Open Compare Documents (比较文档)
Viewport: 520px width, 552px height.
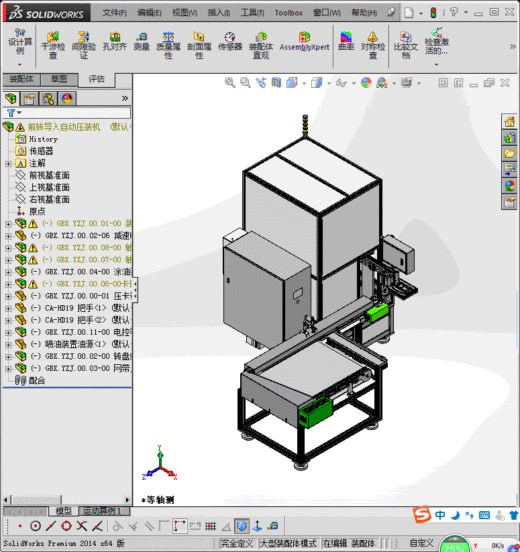click(x=406, y=45)
